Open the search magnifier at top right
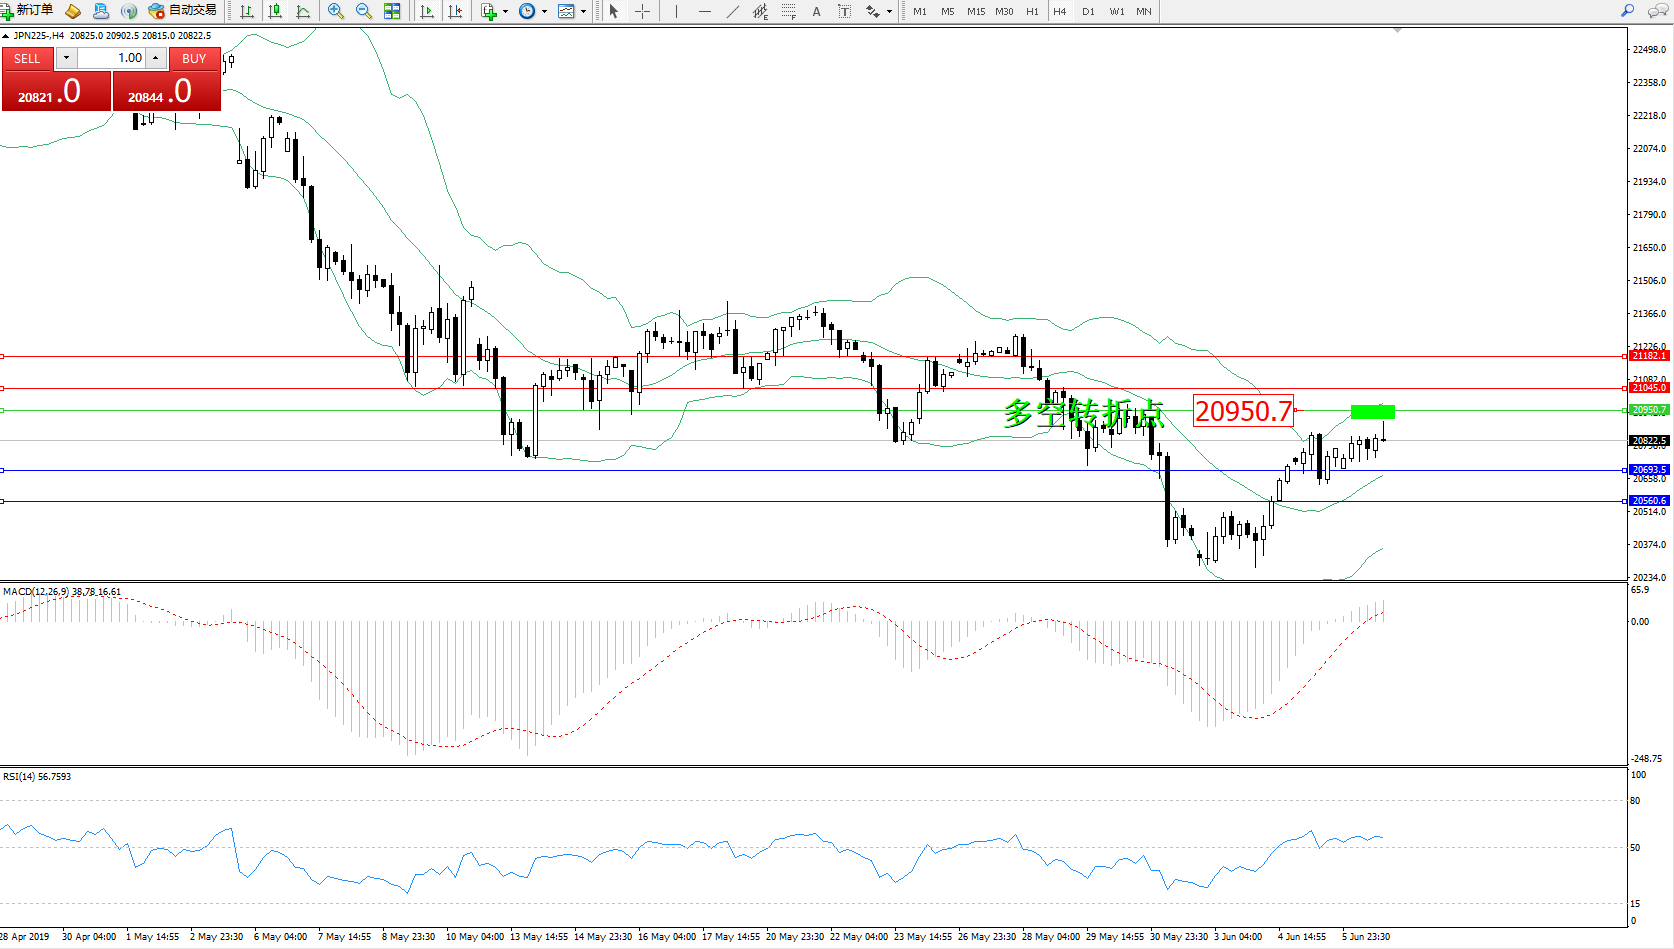 click(1627, 11)
